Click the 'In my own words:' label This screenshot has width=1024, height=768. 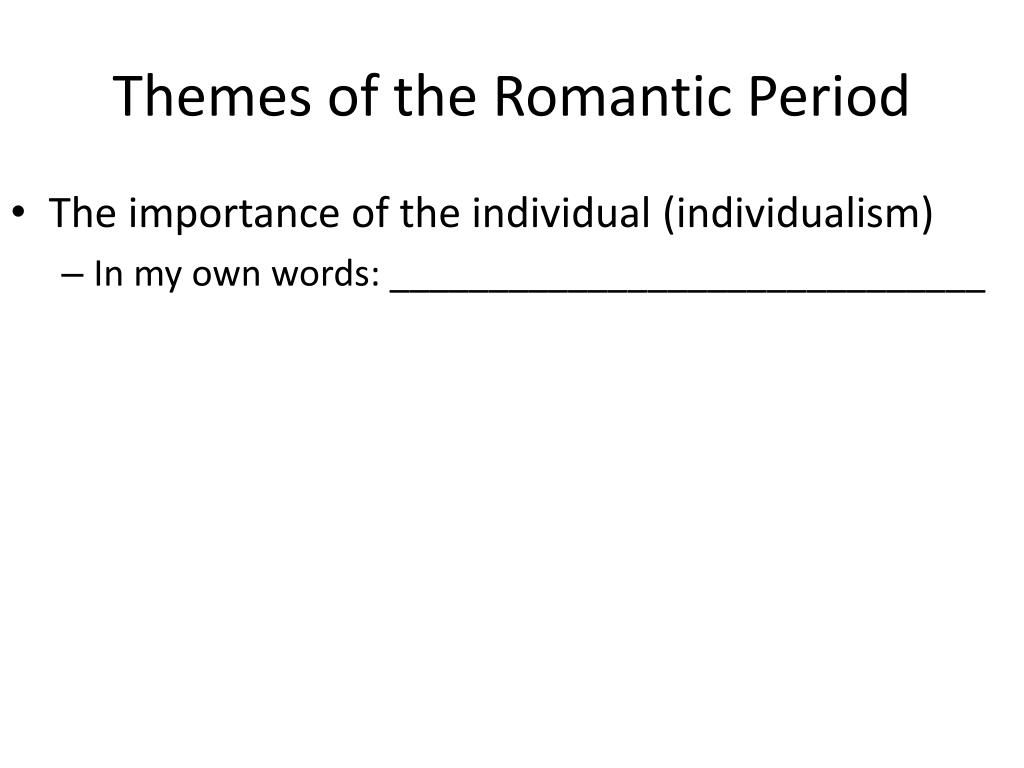(236, 274)
